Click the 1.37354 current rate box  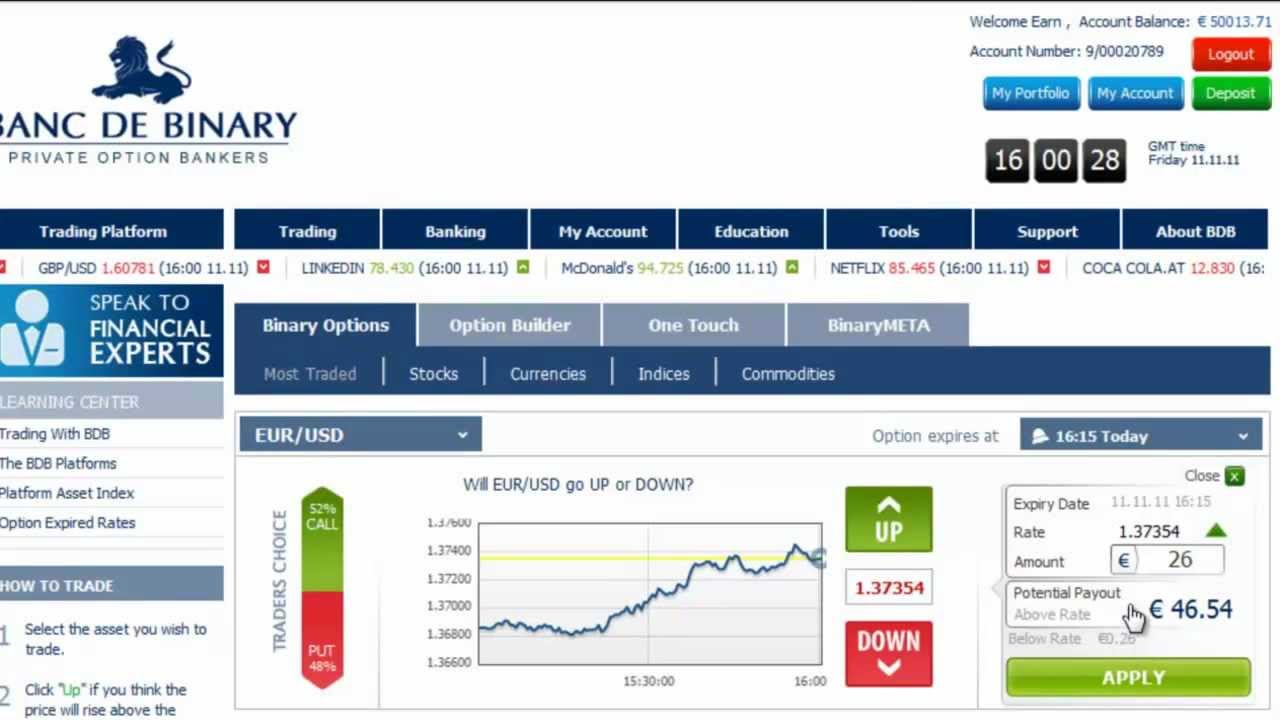tap(889, 587)
